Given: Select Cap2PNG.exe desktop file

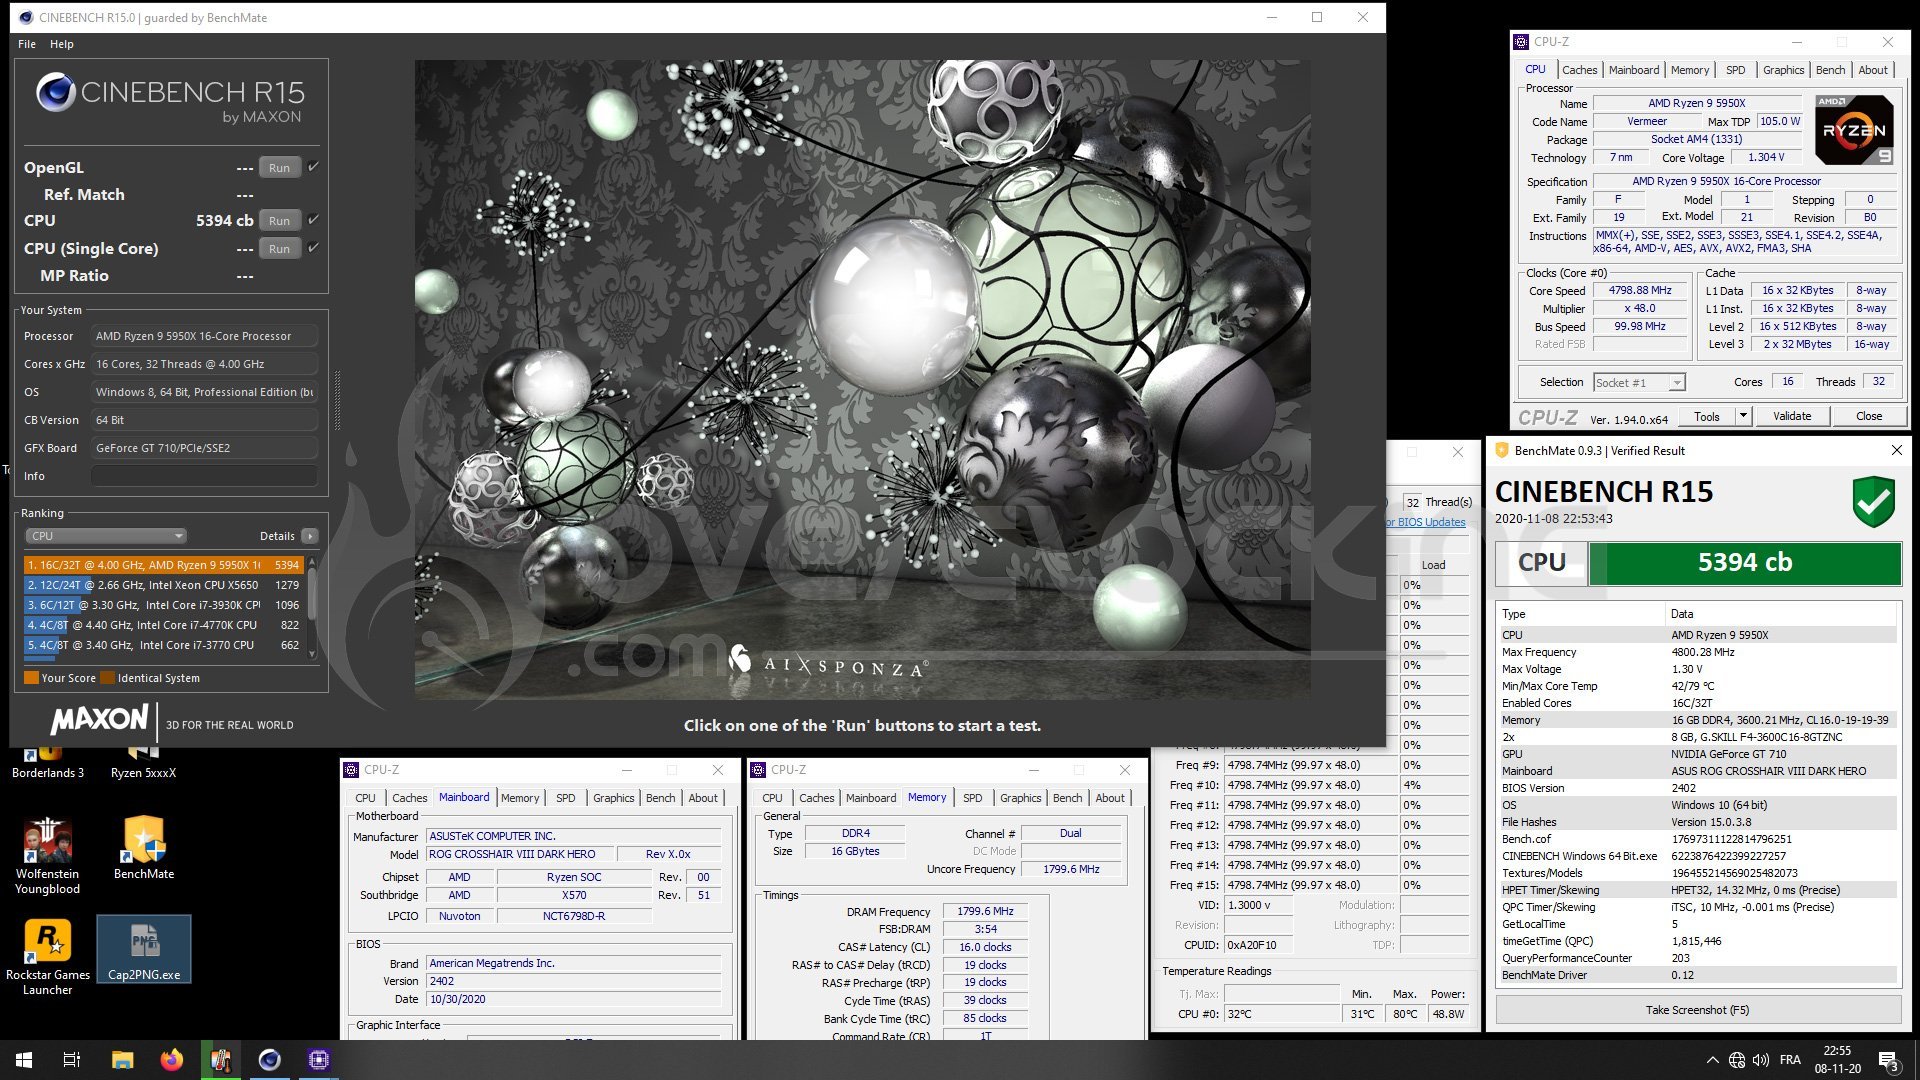Looking at the screenshot, I should pyautogui.click(x=144, y=949).
